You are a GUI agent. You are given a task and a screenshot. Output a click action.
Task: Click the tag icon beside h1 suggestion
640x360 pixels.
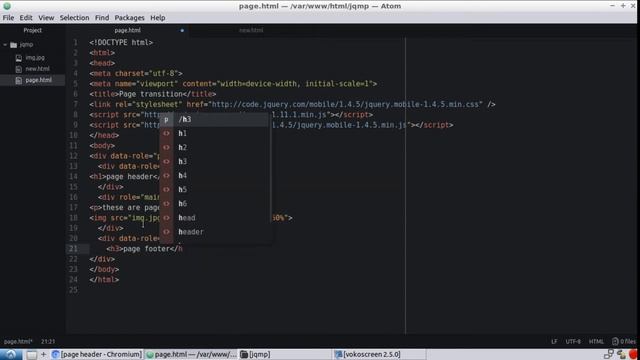point(166,133)
